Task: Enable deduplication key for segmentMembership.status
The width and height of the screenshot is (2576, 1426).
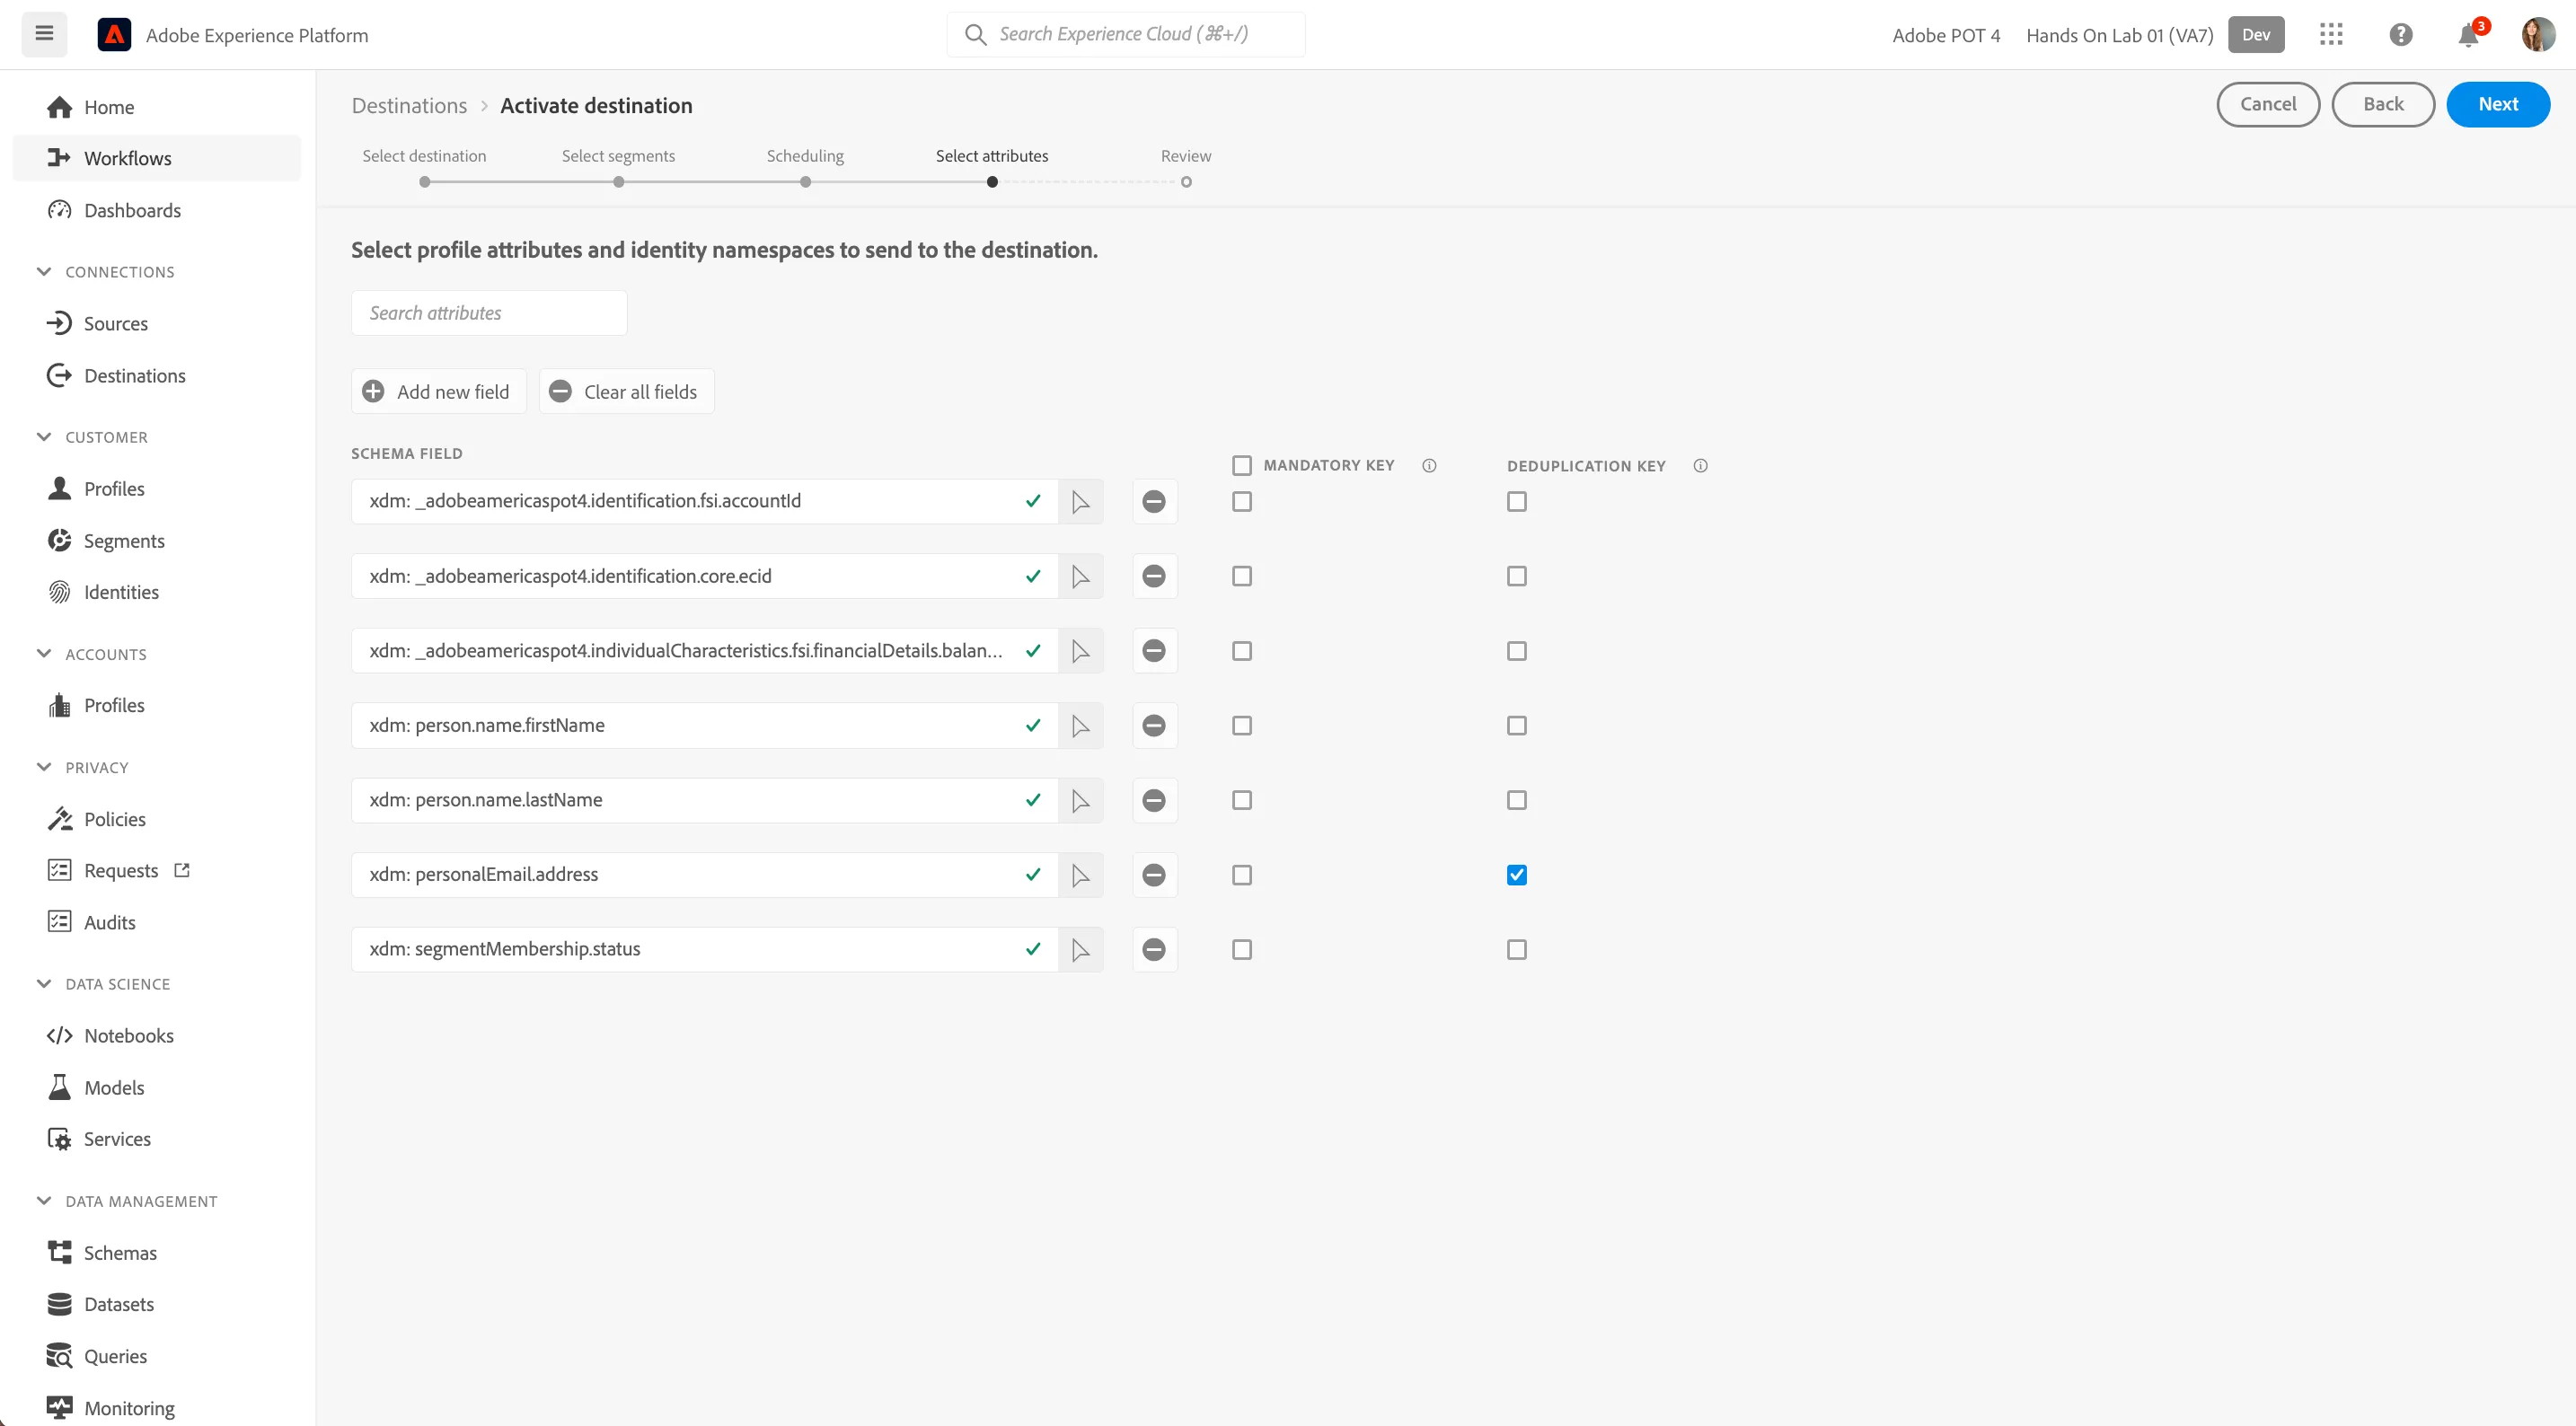Action: click(1516, 949)
